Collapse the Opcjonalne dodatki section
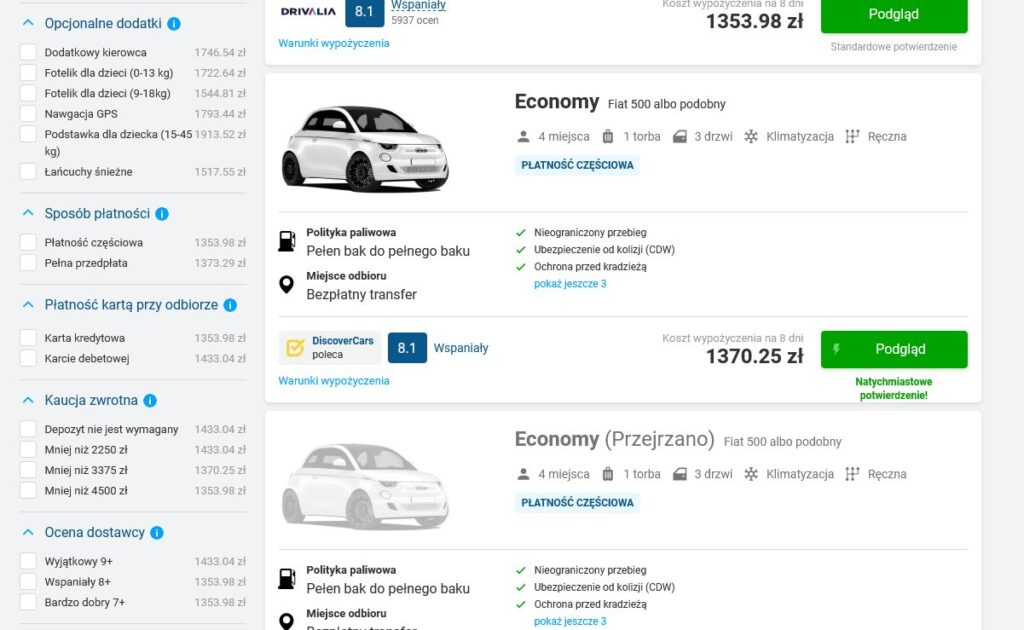The height and width of the screenshot is (630, 1024). click(28, 23)
